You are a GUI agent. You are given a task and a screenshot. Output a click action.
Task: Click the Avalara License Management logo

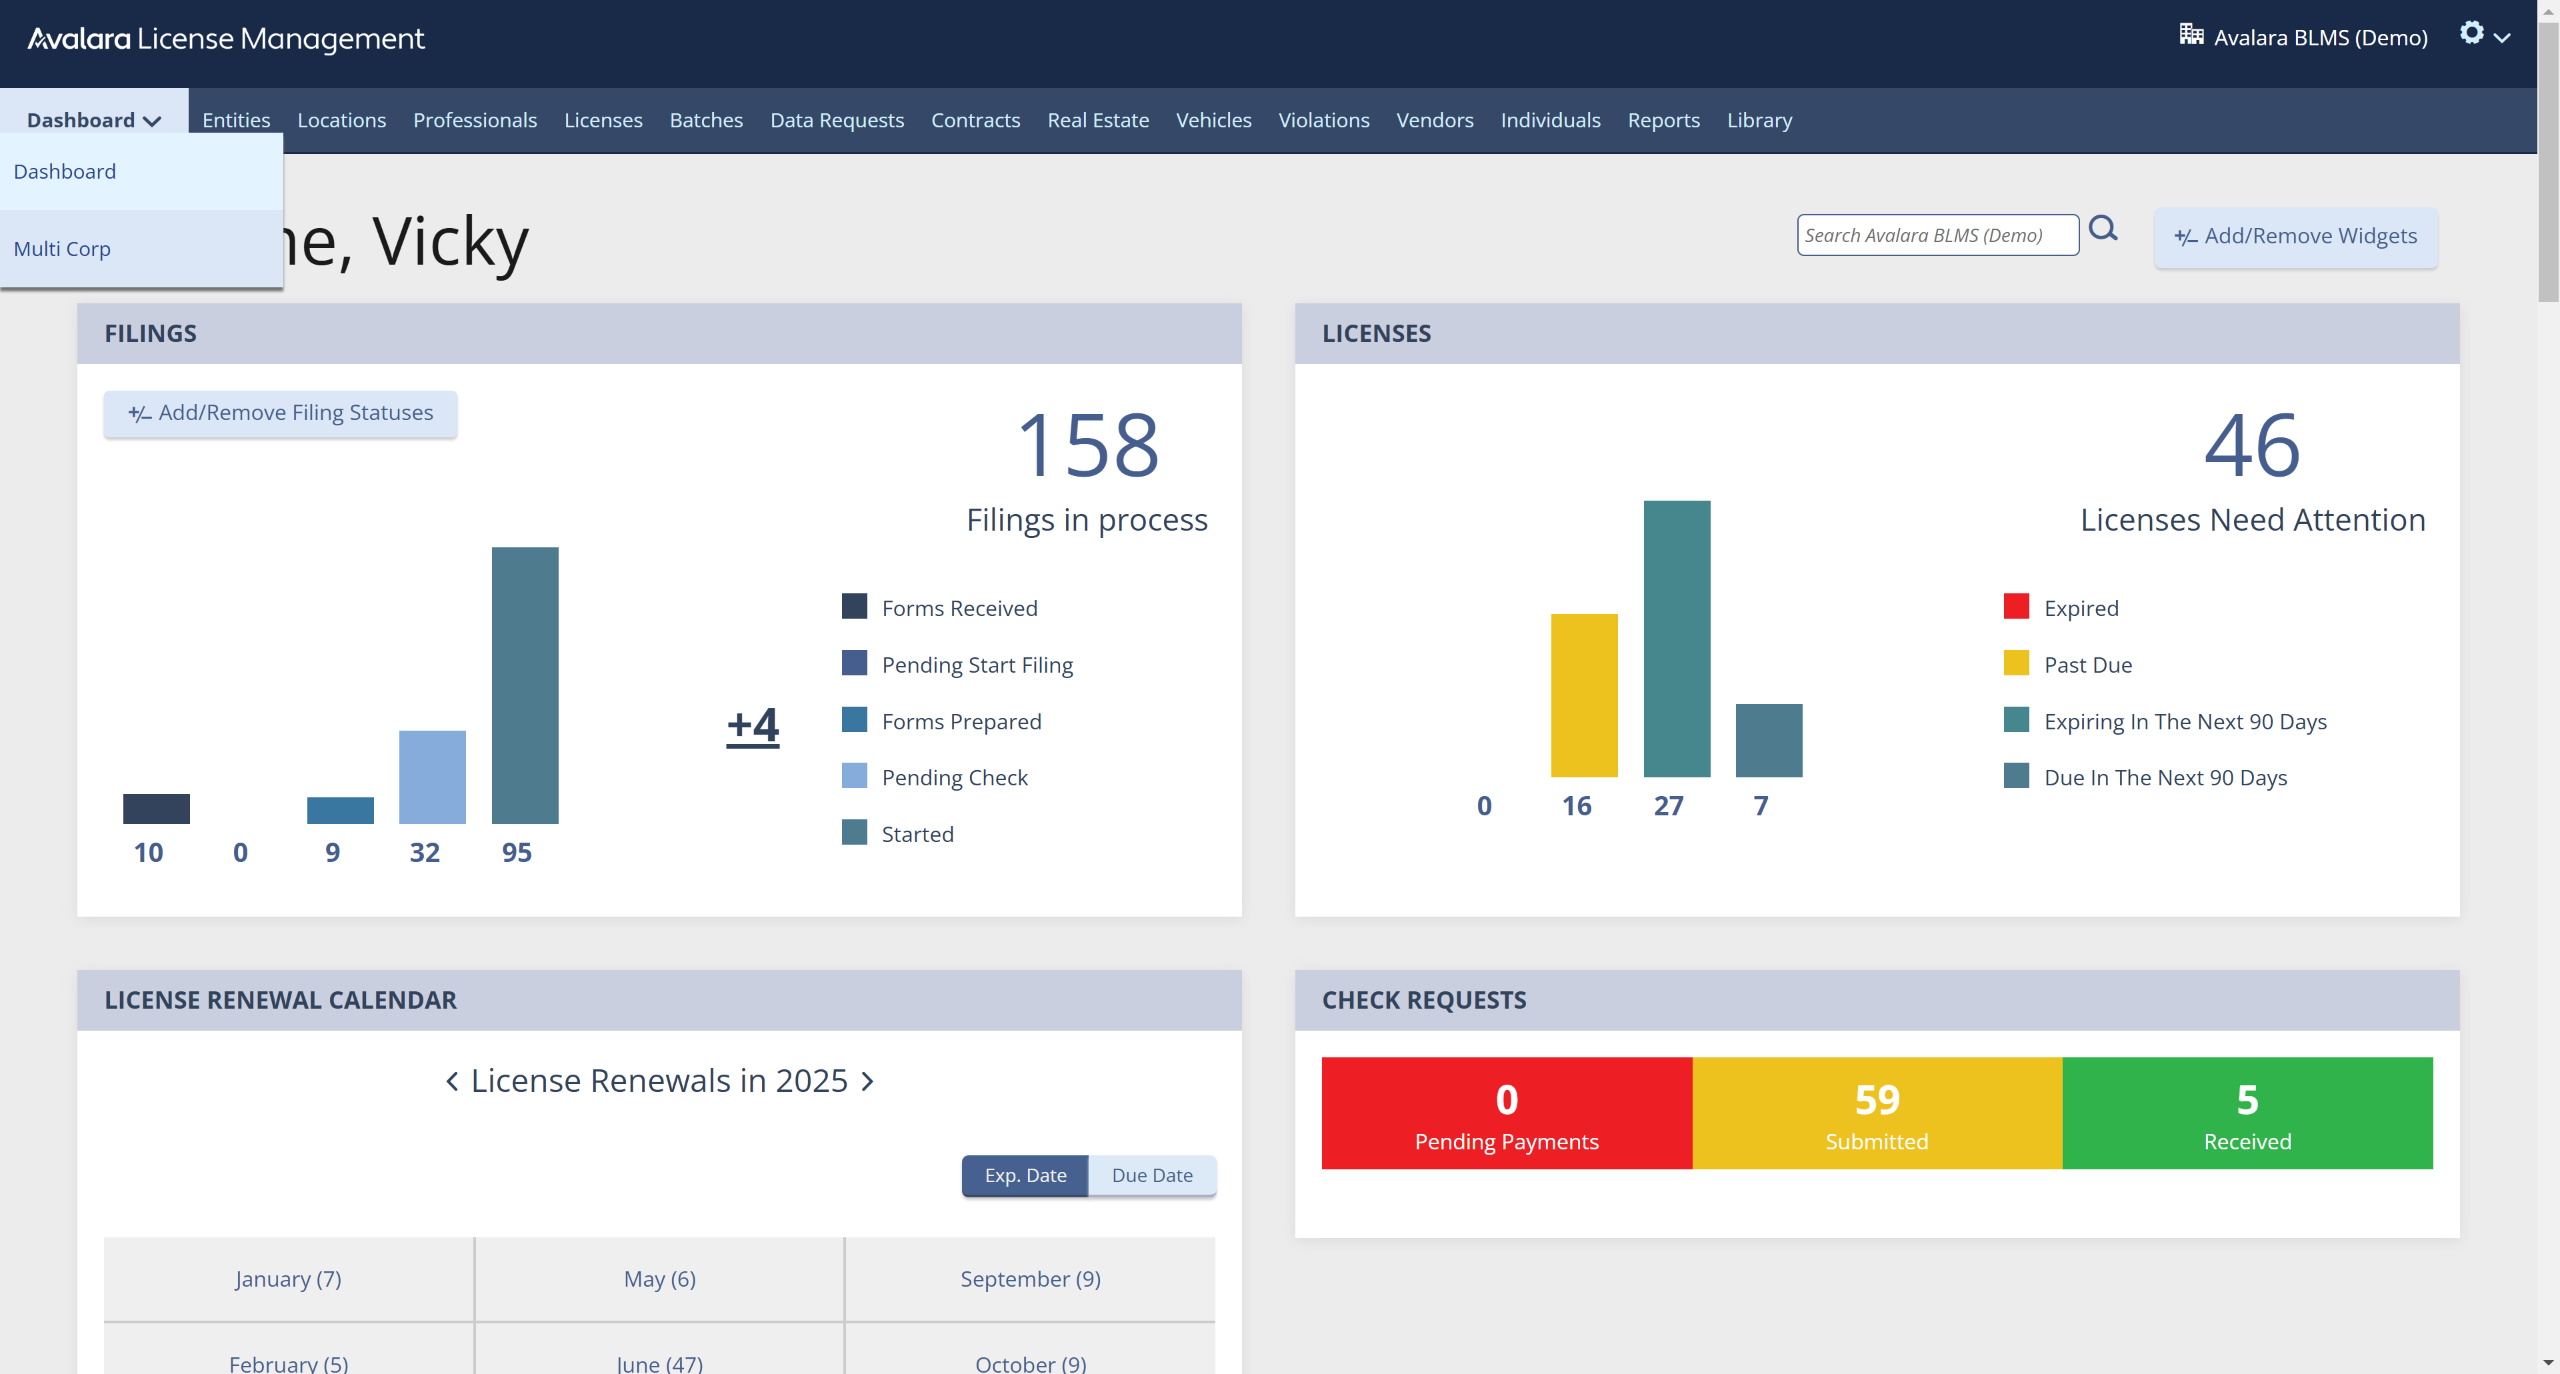[226, 39]
